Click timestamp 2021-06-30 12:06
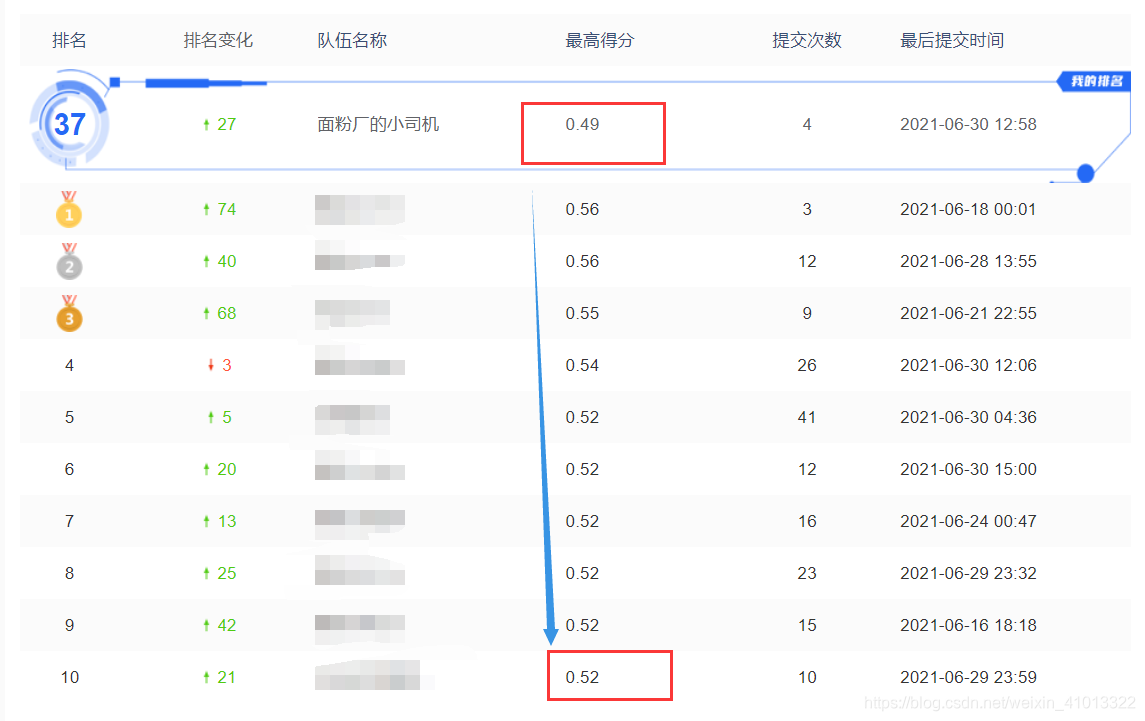 click(968, 365)
